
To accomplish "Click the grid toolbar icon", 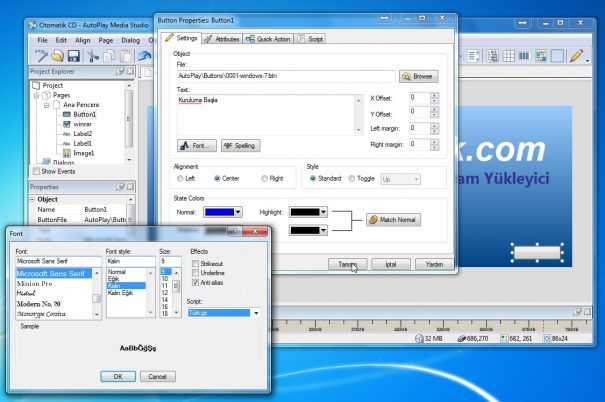I will [x=508, y=56].
